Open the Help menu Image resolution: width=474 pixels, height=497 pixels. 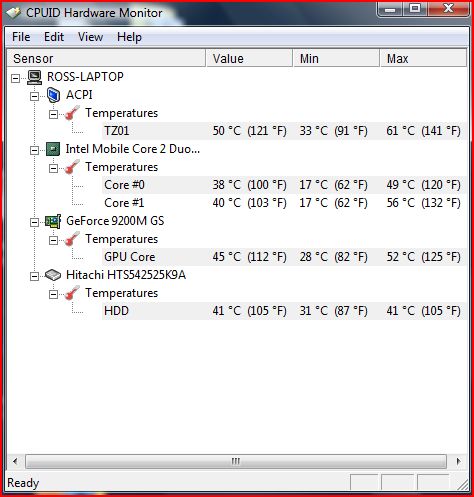pyautogui.click(x=129, y=37)
